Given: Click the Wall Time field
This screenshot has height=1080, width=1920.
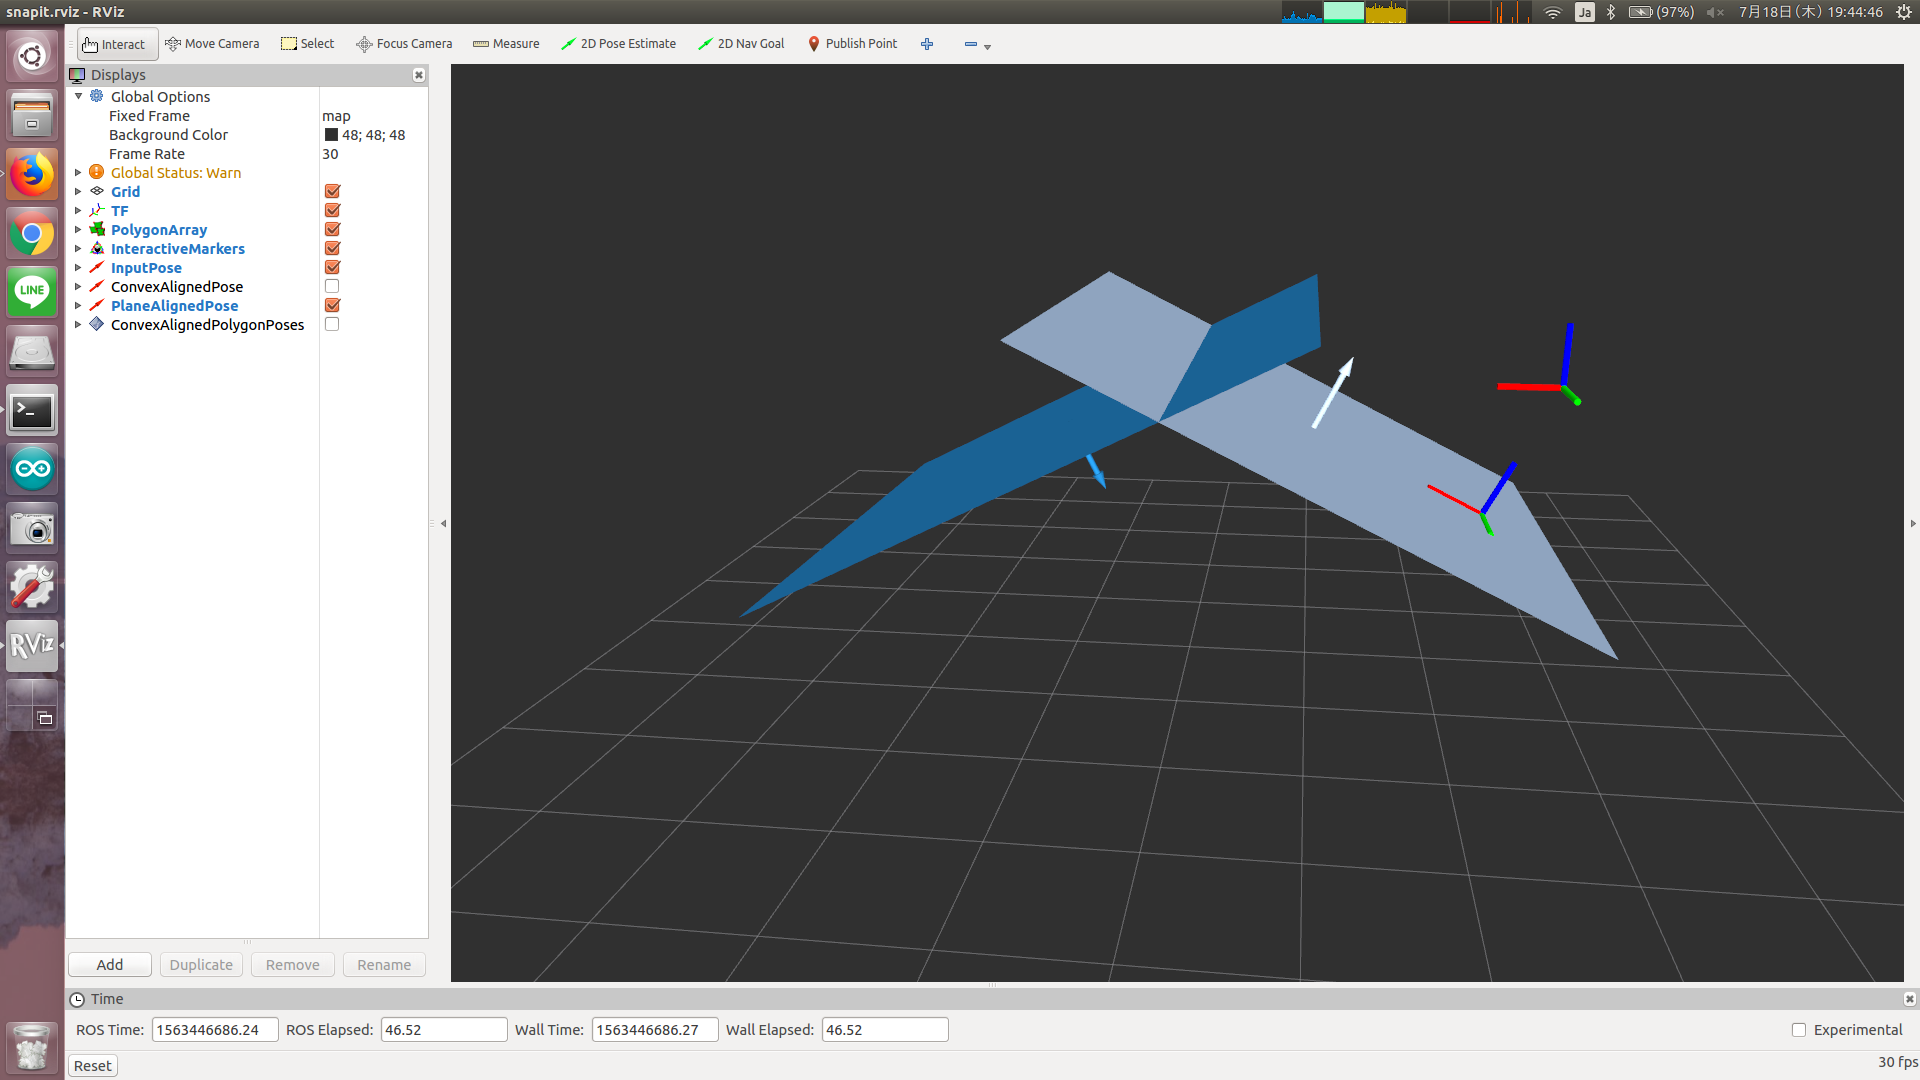Looking at the screenshot, I should click(x=655, y=1030).
